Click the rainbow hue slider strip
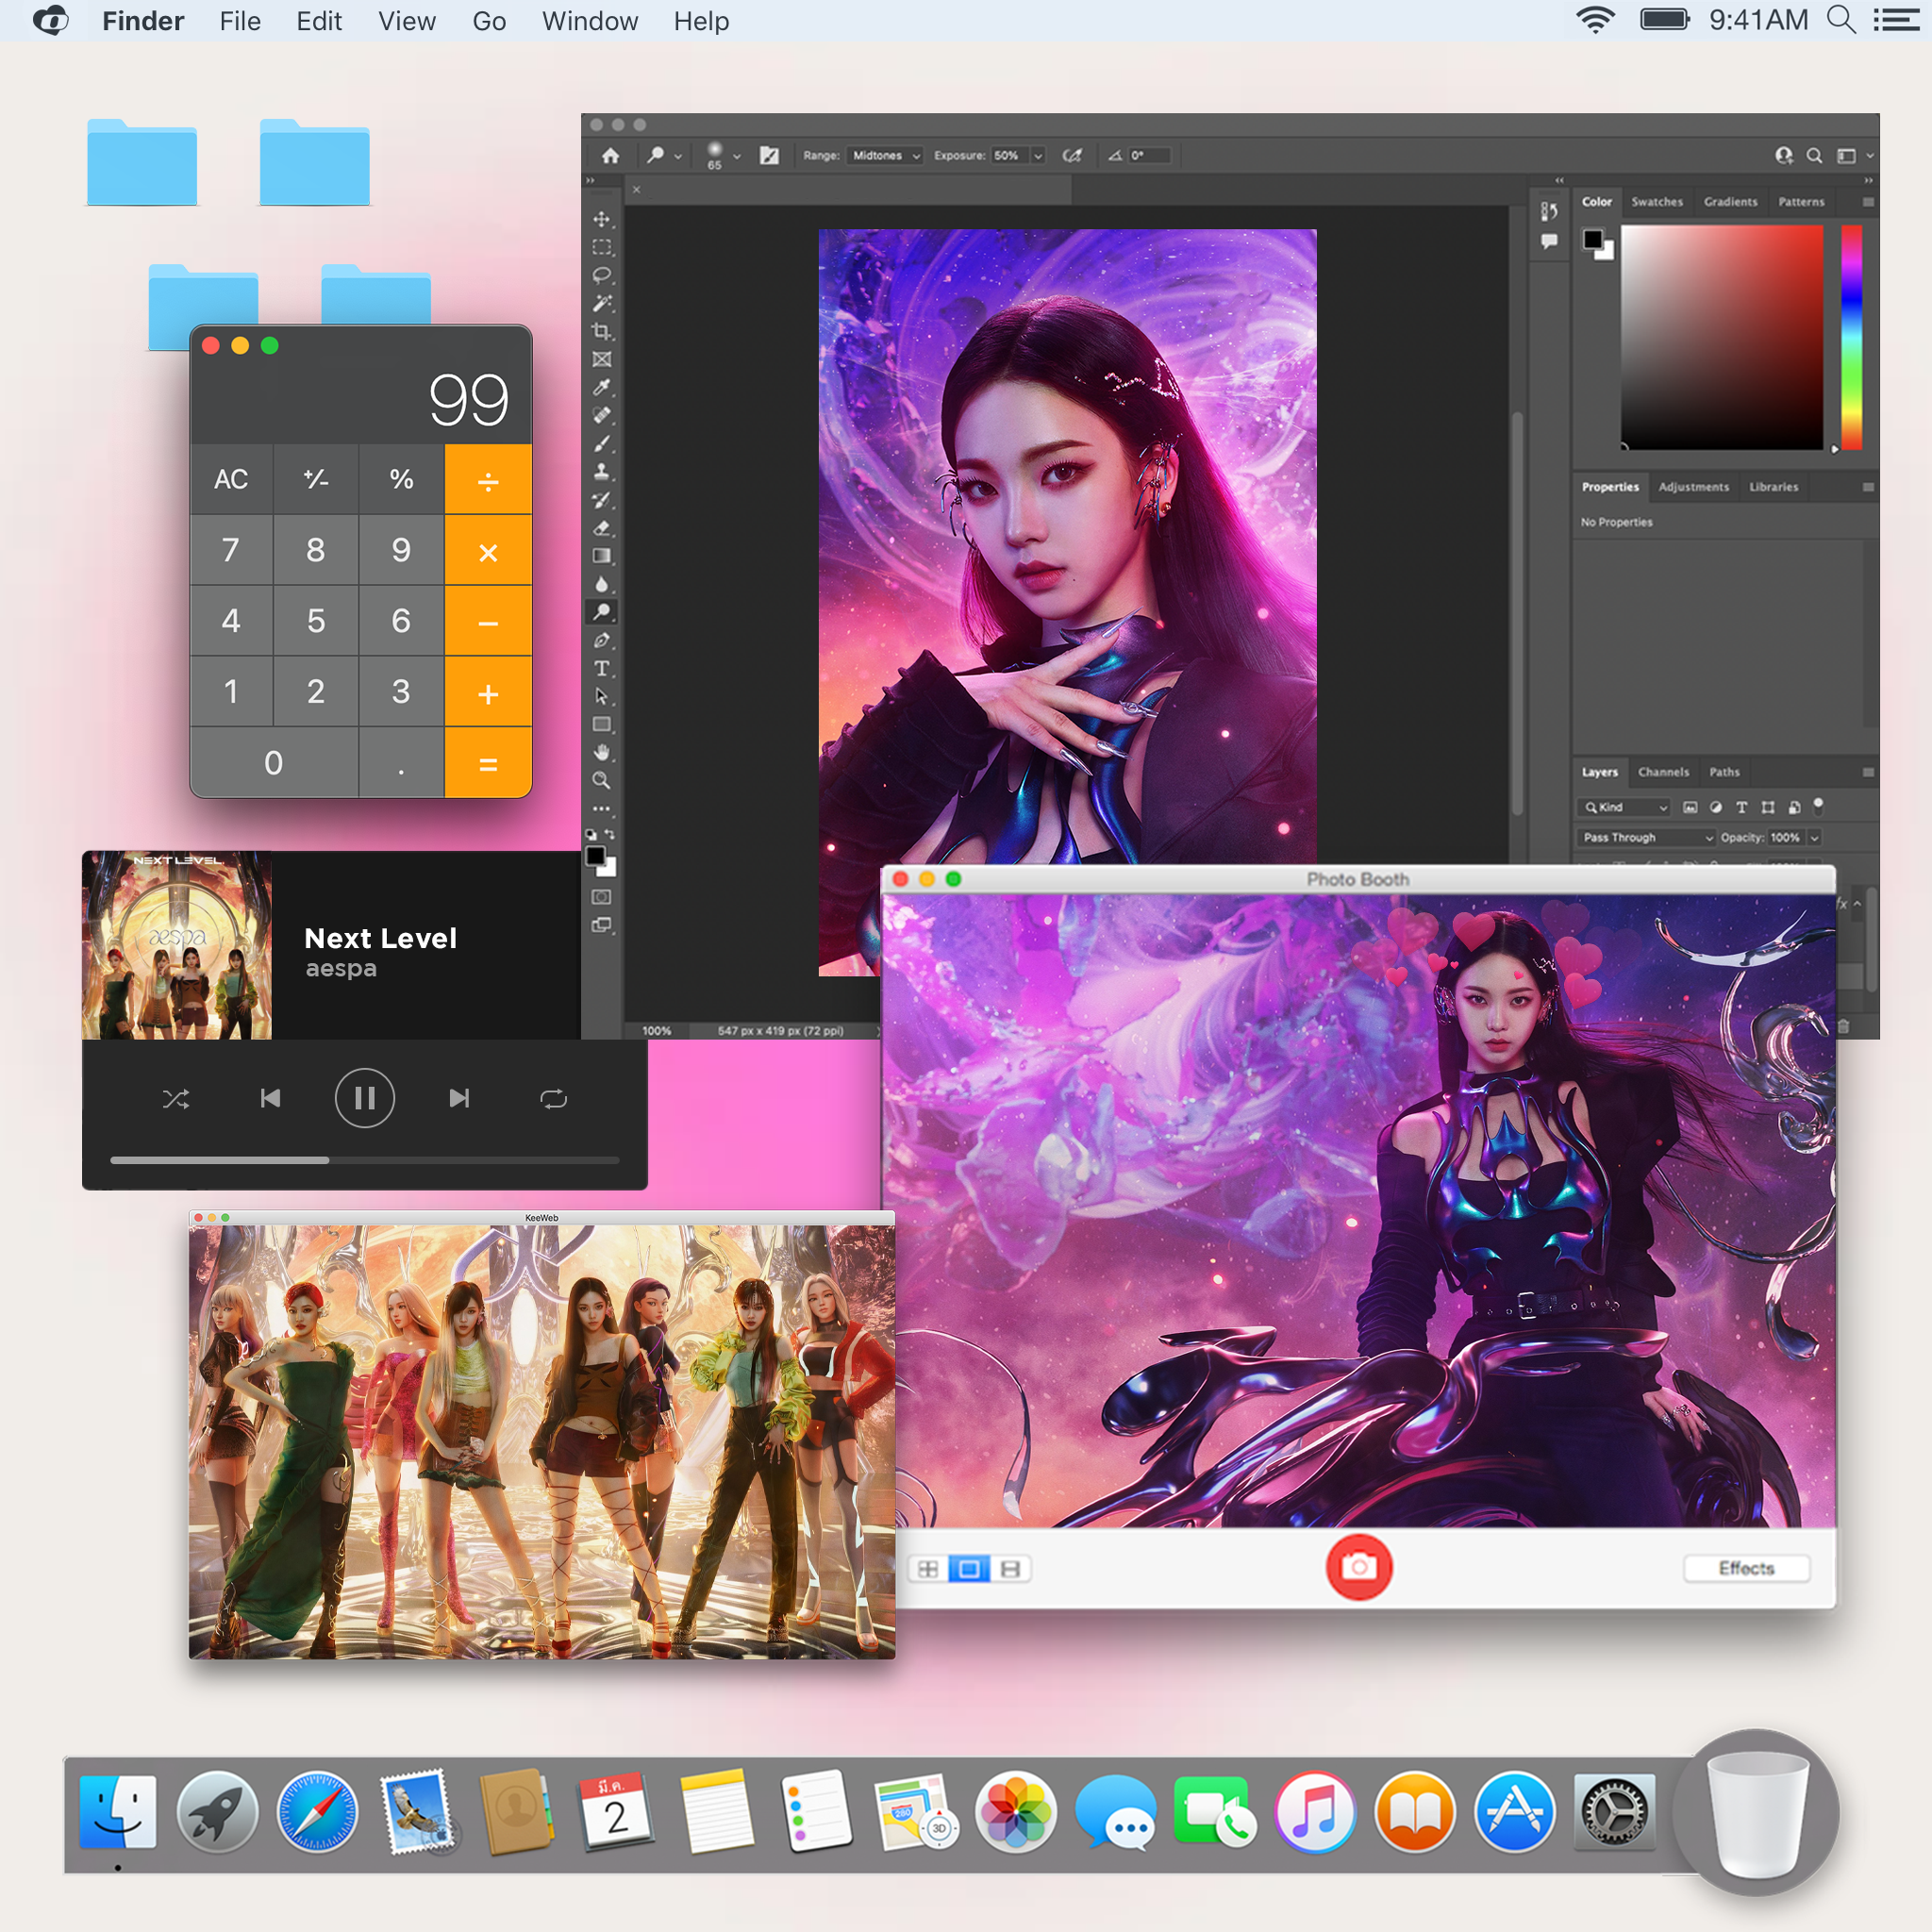The image size is (1932, 1932). tap(1851, 336)
